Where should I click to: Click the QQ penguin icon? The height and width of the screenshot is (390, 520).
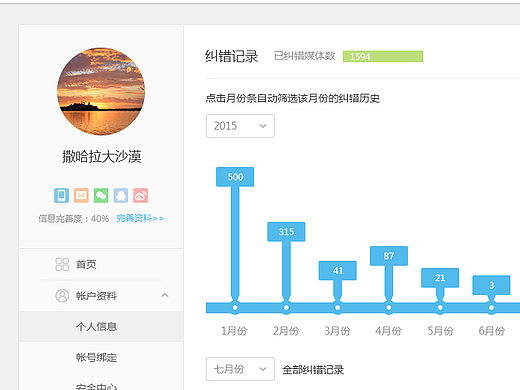pos(121,195)
